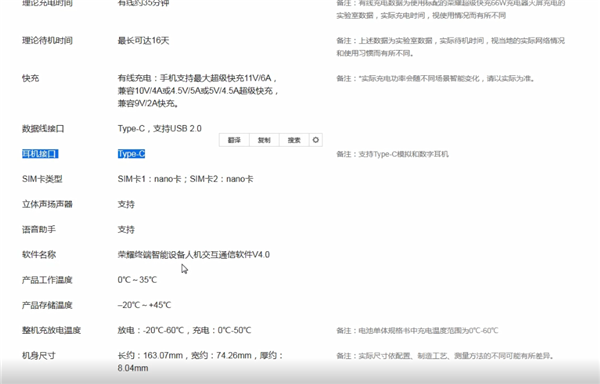Click 支持 beside 立体声扬声器
The height and width of the screenshot is (384, 600).
[126, 204]
